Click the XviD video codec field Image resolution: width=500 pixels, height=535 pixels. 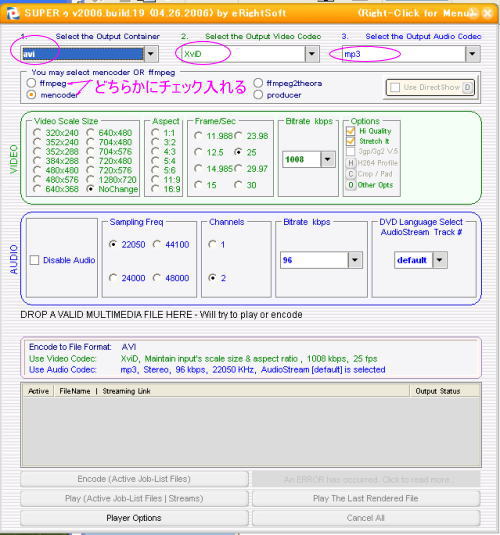243,54
